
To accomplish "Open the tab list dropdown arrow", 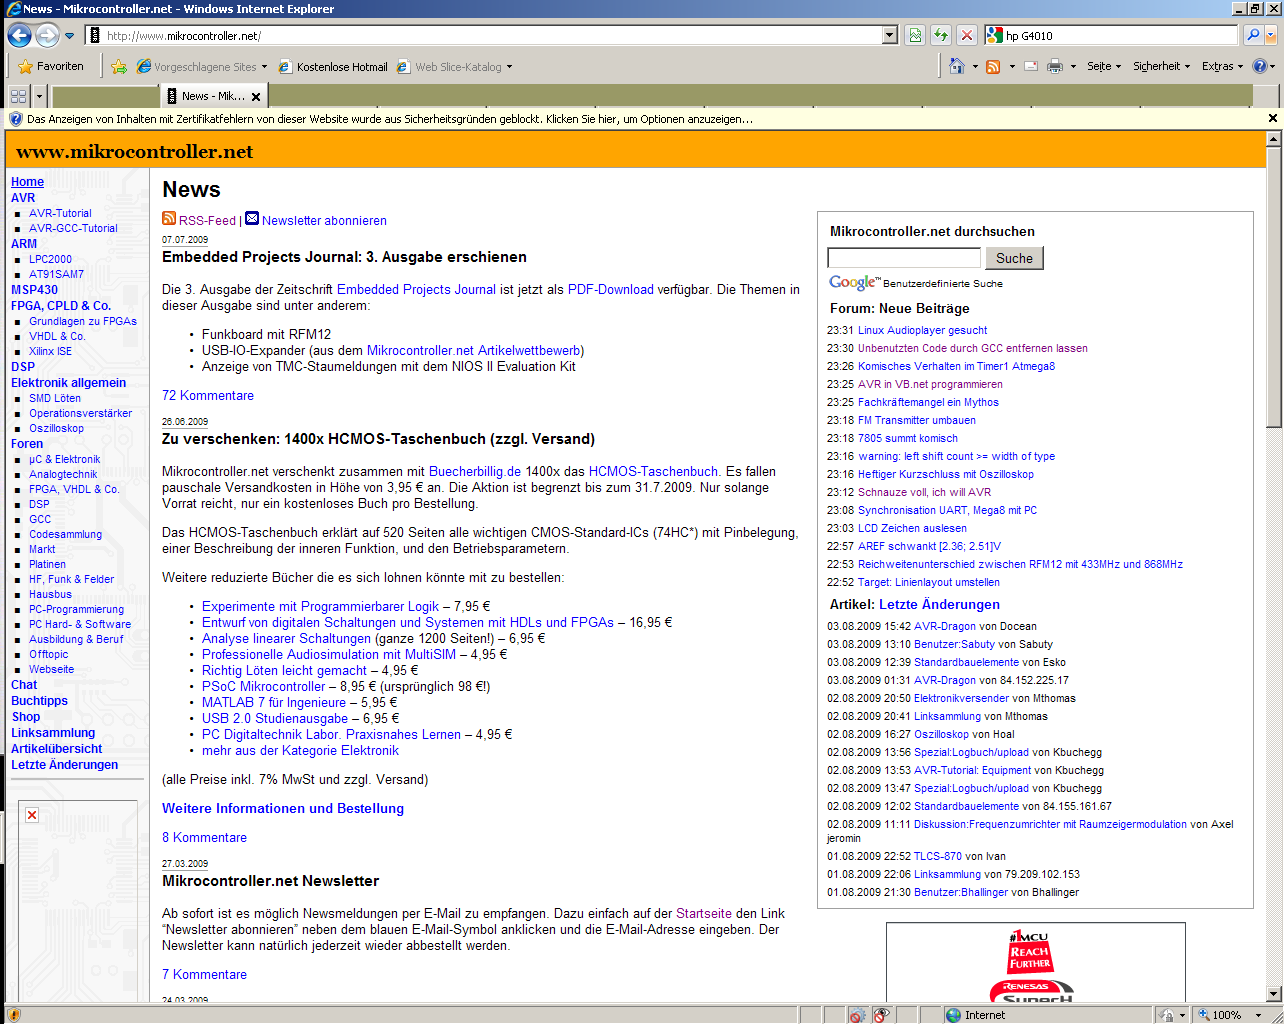I will [x=39, y=96].
